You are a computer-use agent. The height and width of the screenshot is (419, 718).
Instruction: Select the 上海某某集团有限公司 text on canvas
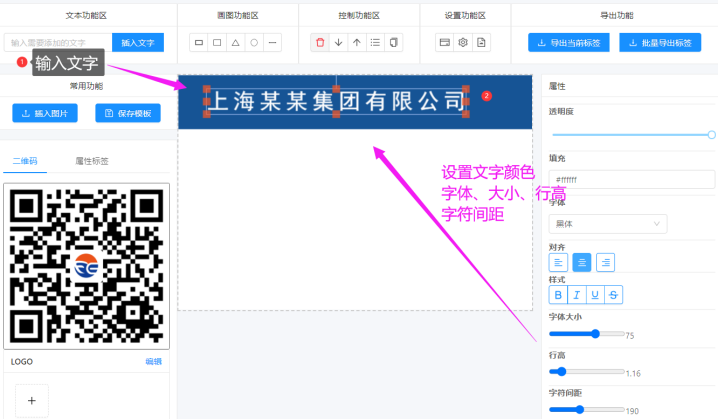click(336, 101)
